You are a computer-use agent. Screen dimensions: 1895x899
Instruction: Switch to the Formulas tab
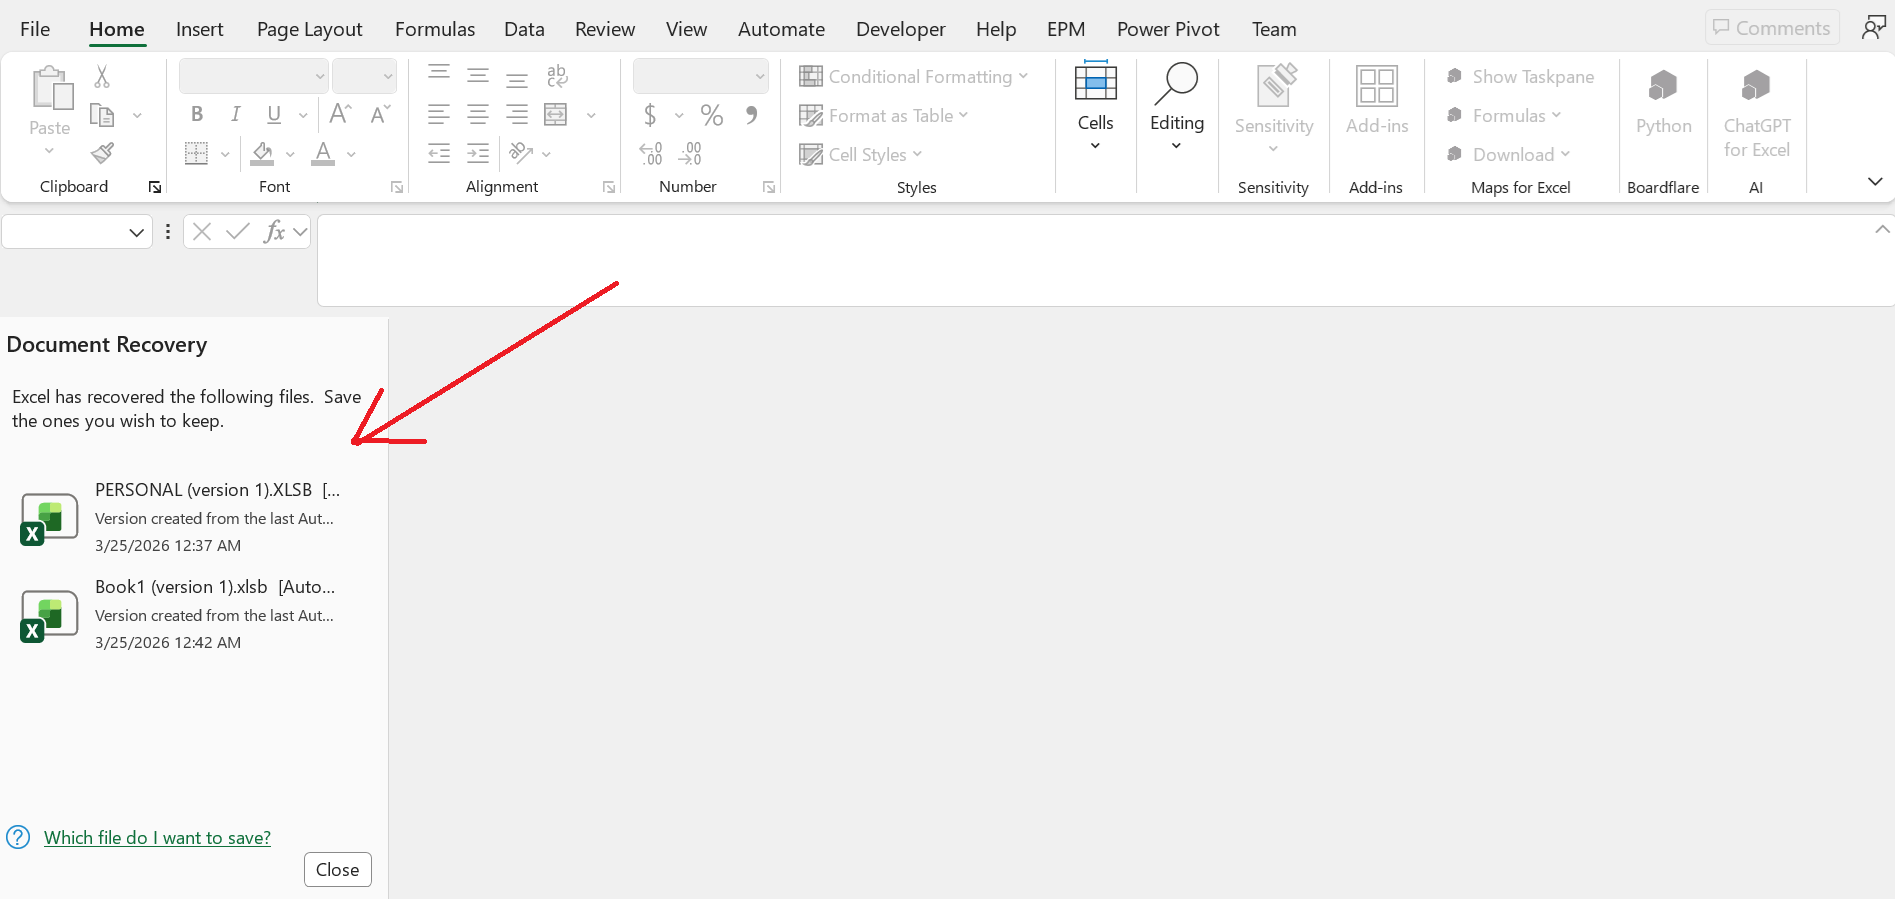click(435, 29)
